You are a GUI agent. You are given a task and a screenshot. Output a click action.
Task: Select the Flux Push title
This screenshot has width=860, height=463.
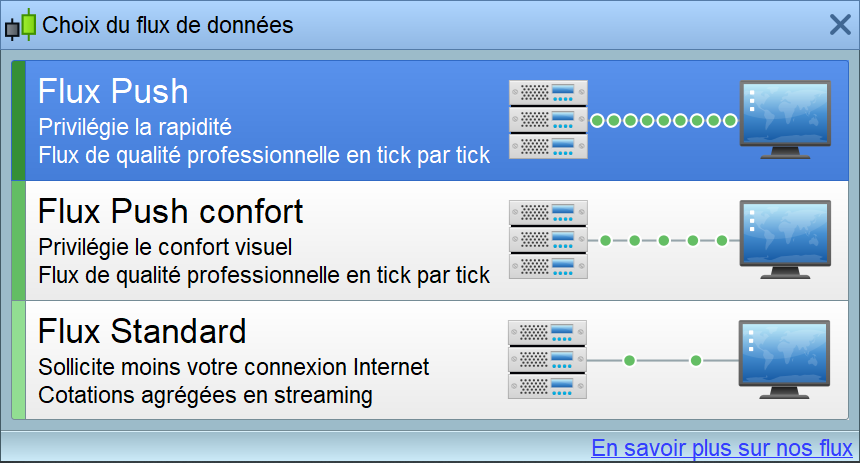click(113, 92)
